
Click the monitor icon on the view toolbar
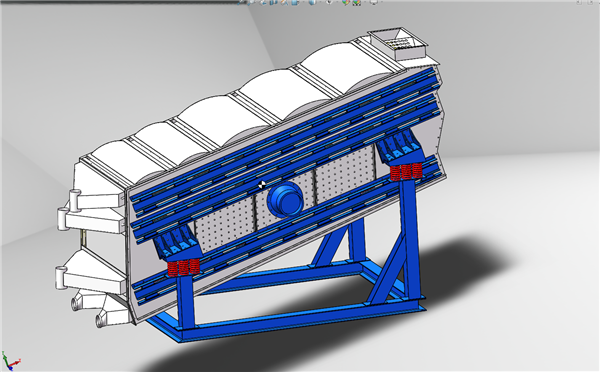pyautogui.click(x=374, y=2)
